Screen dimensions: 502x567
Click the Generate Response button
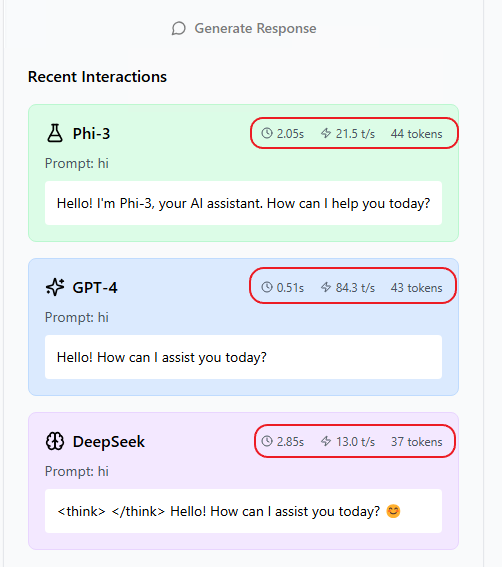[x=244, y=29]
